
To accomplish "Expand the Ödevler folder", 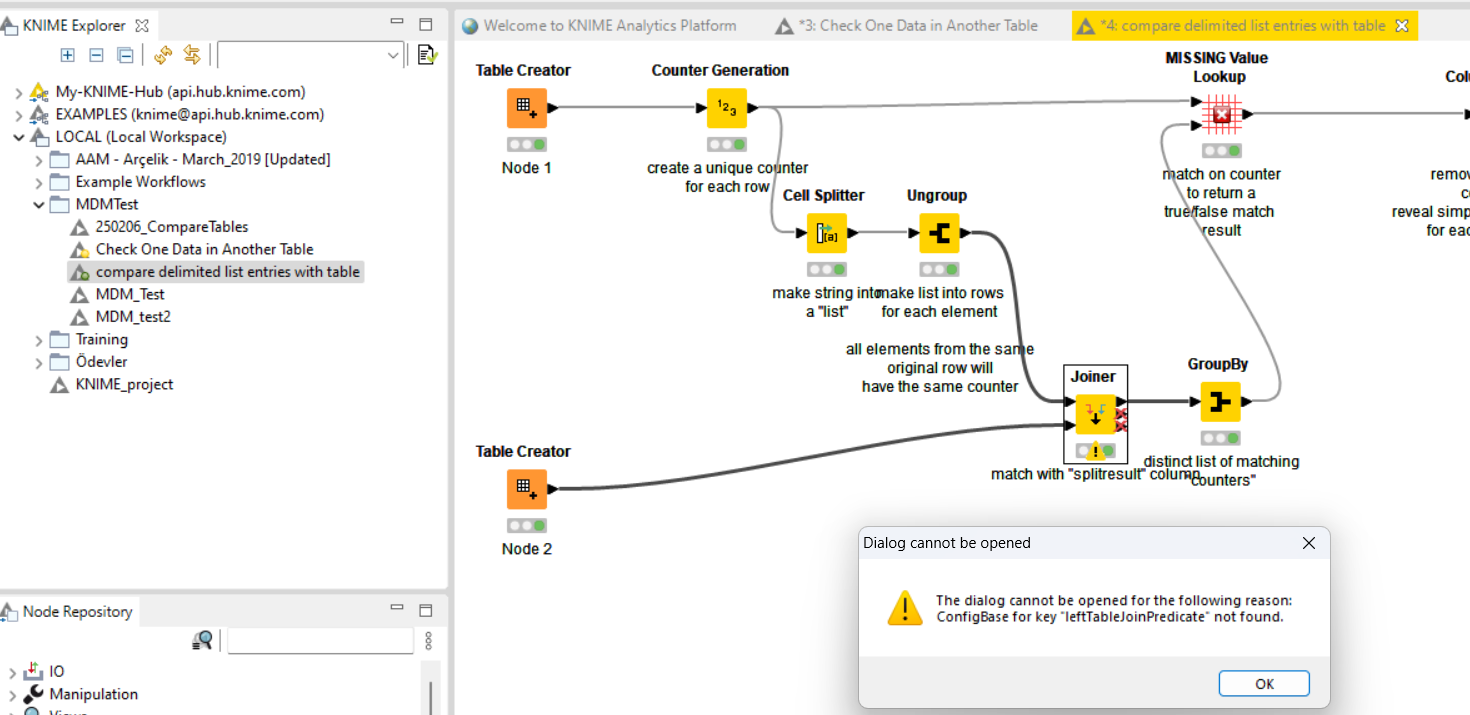I will click(39, 362).
